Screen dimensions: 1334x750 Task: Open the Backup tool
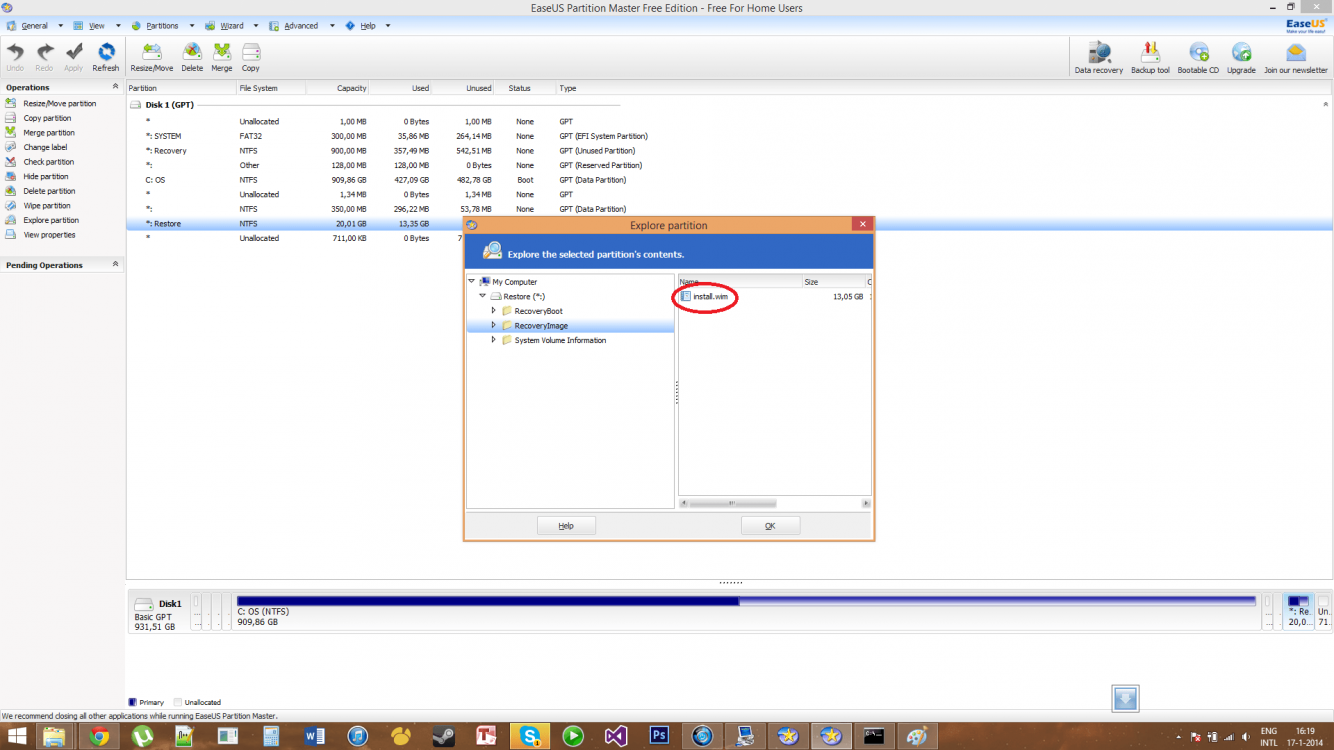pos(1150,58)
